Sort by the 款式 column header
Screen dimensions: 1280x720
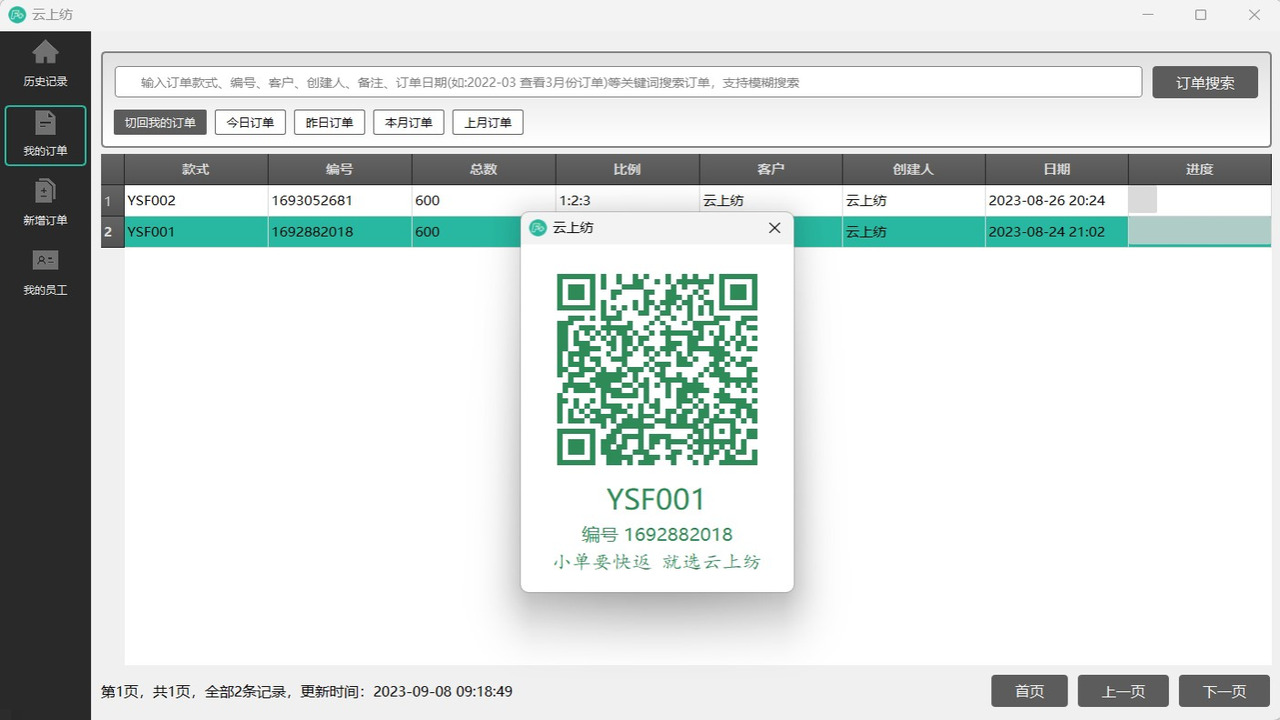tap(195, 169)
